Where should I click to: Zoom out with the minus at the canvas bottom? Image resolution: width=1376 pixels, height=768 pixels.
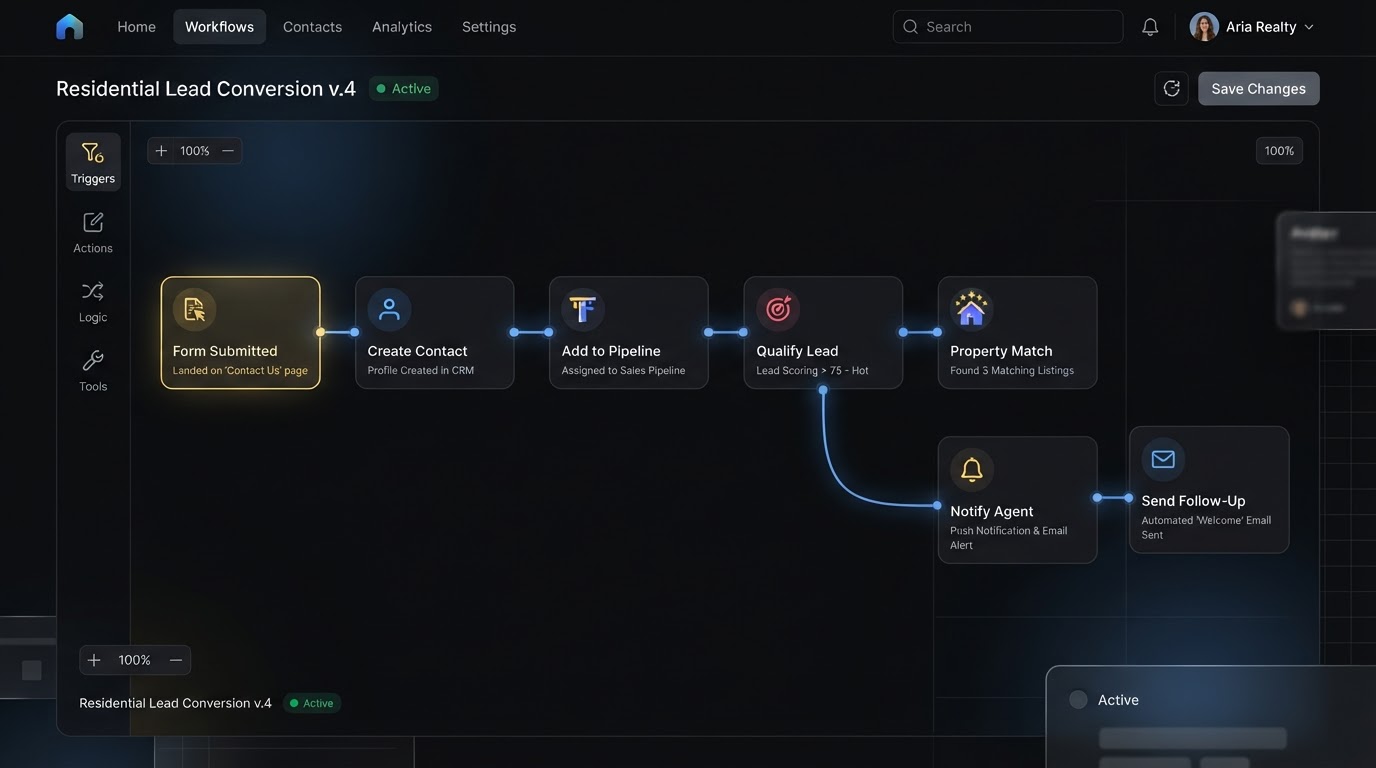(x=176, y=660)
